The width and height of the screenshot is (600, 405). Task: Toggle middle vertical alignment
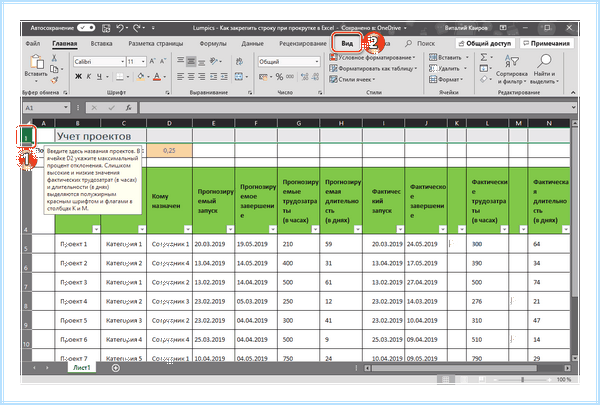191,61
